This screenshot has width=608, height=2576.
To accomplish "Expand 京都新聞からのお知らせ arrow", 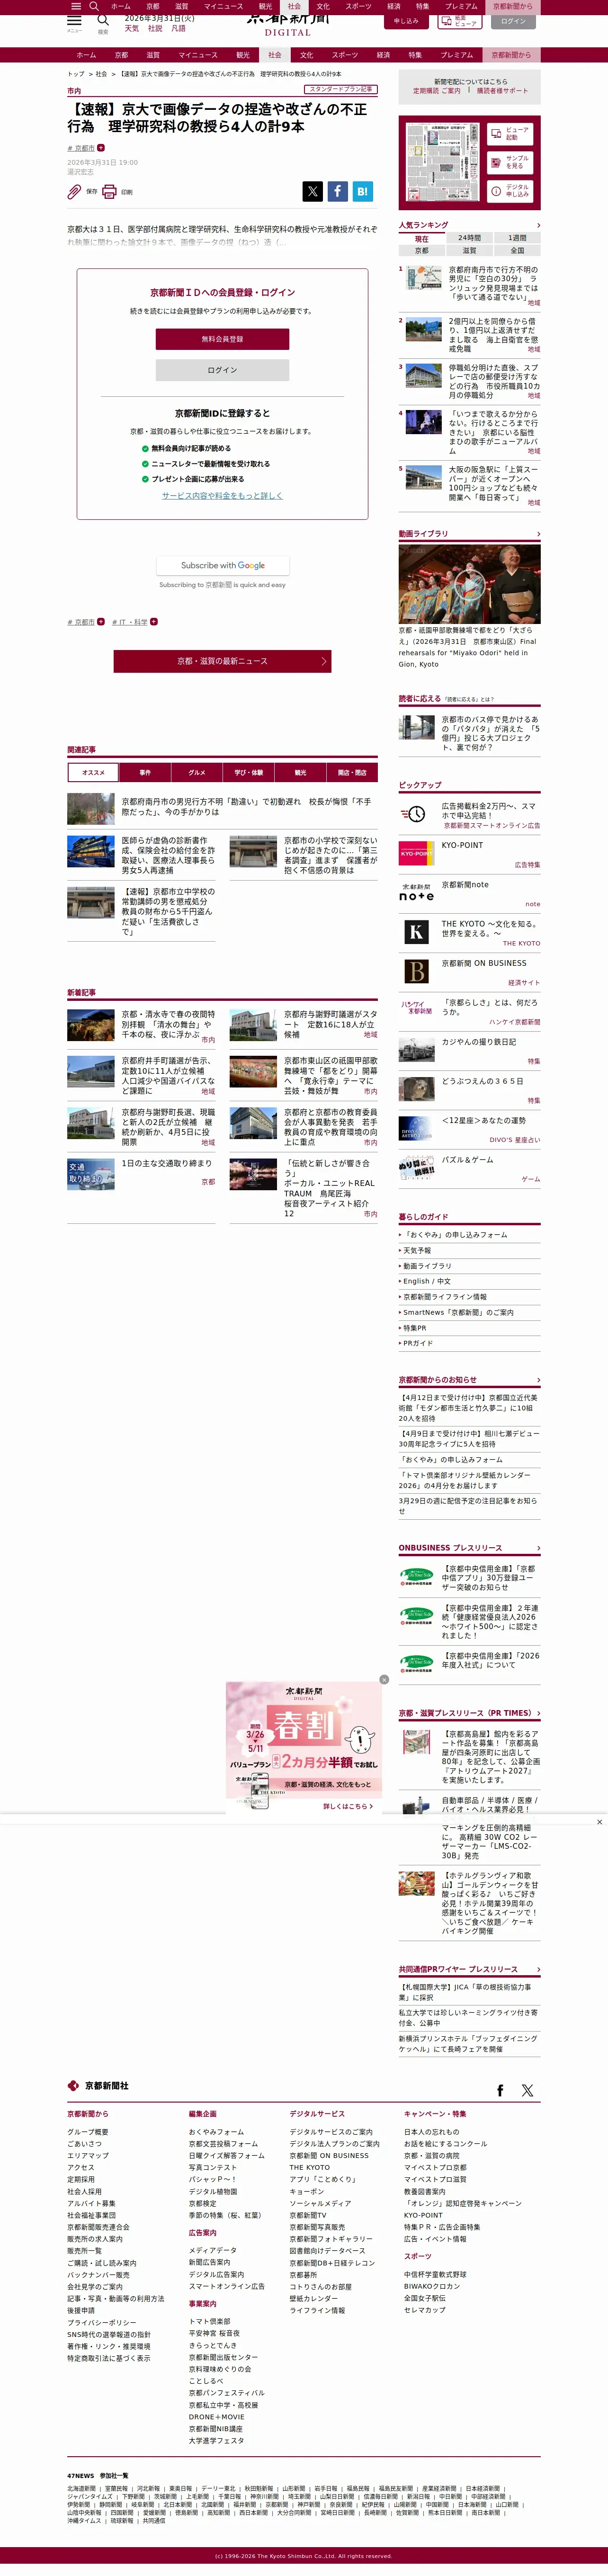I will tap(538, 1380).
